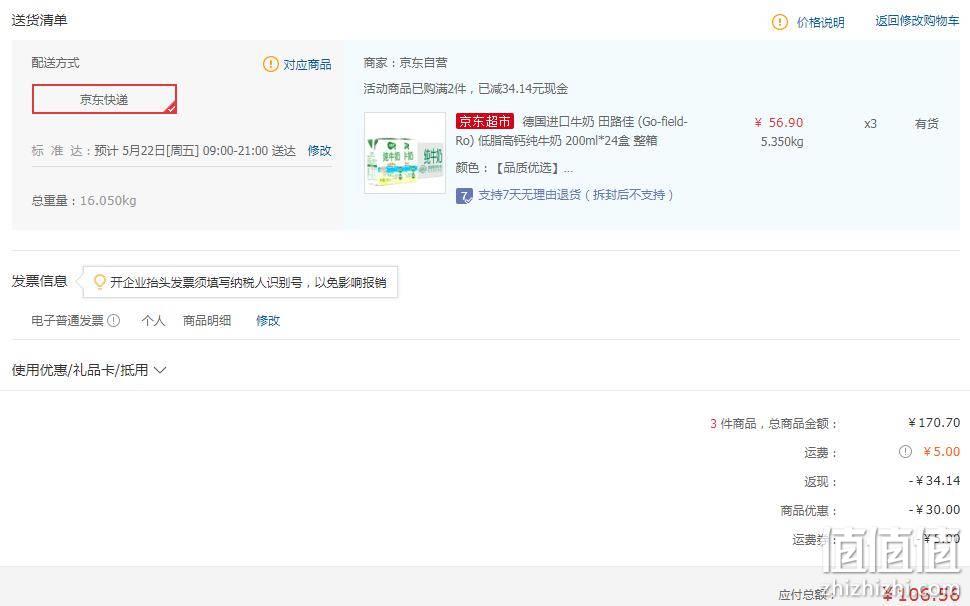The image size is (970, 606).
Task: Click the quantity x3
Action: pos(870,124)
